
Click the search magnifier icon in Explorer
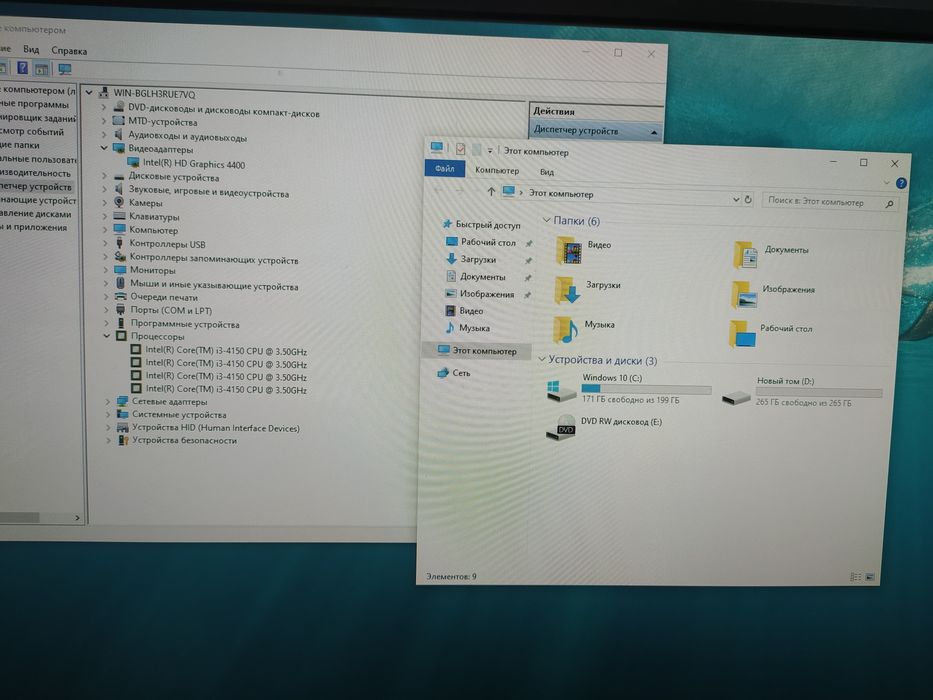[x=890, y=204]
